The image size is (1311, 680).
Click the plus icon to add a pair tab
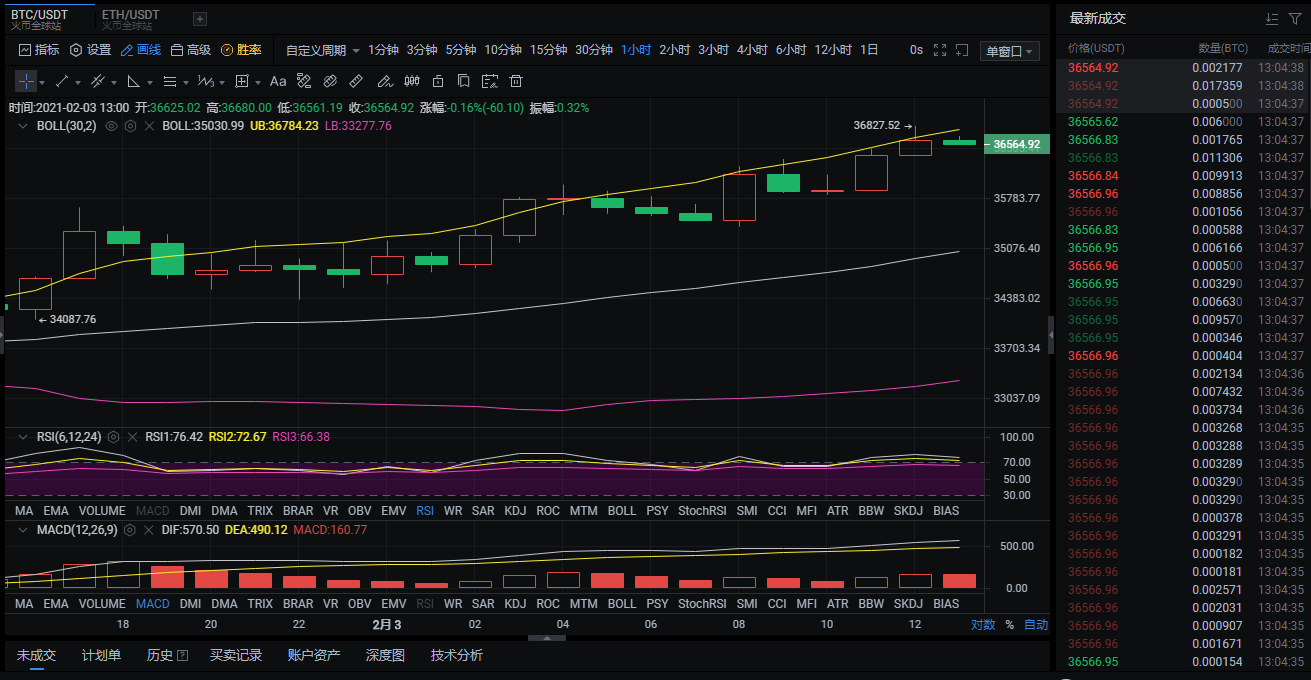(200, 19)
